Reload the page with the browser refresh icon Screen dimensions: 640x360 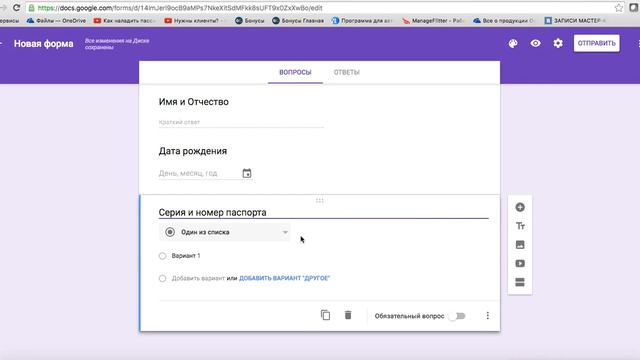click(17, 8)
